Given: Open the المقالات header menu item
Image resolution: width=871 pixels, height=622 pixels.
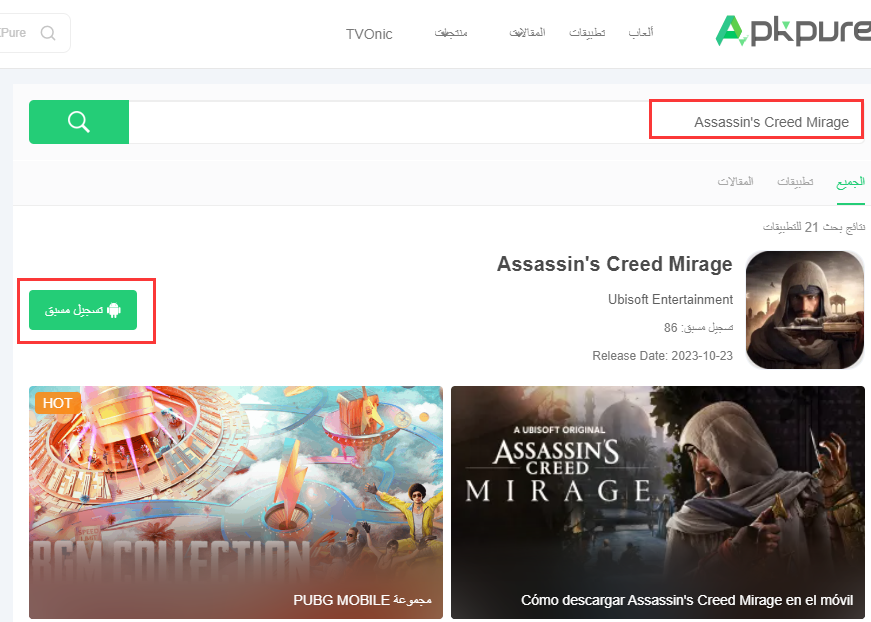Looking at the screenshot, I should pos(527,33).
